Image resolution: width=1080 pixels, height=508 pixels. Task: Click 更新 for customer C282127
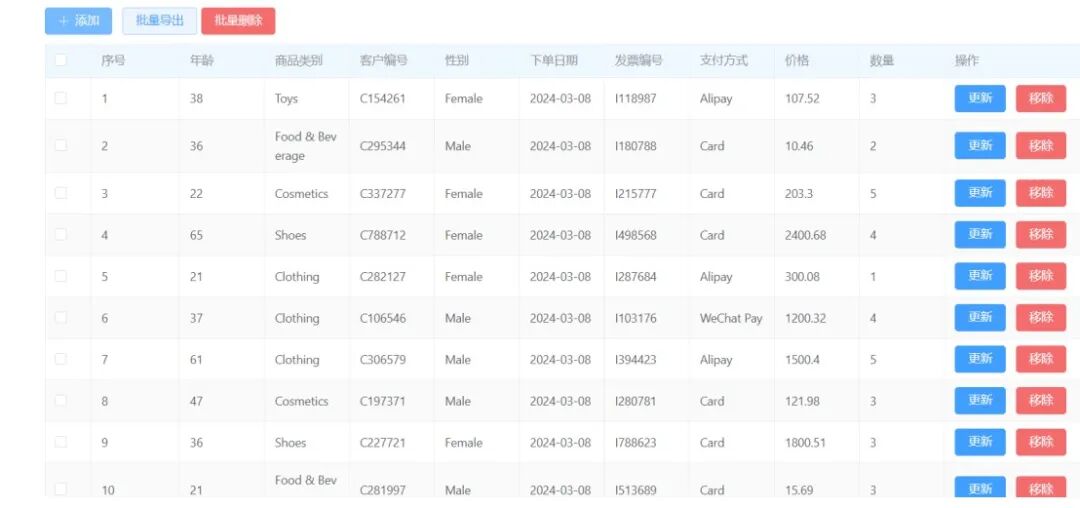(x=979, y=276)
